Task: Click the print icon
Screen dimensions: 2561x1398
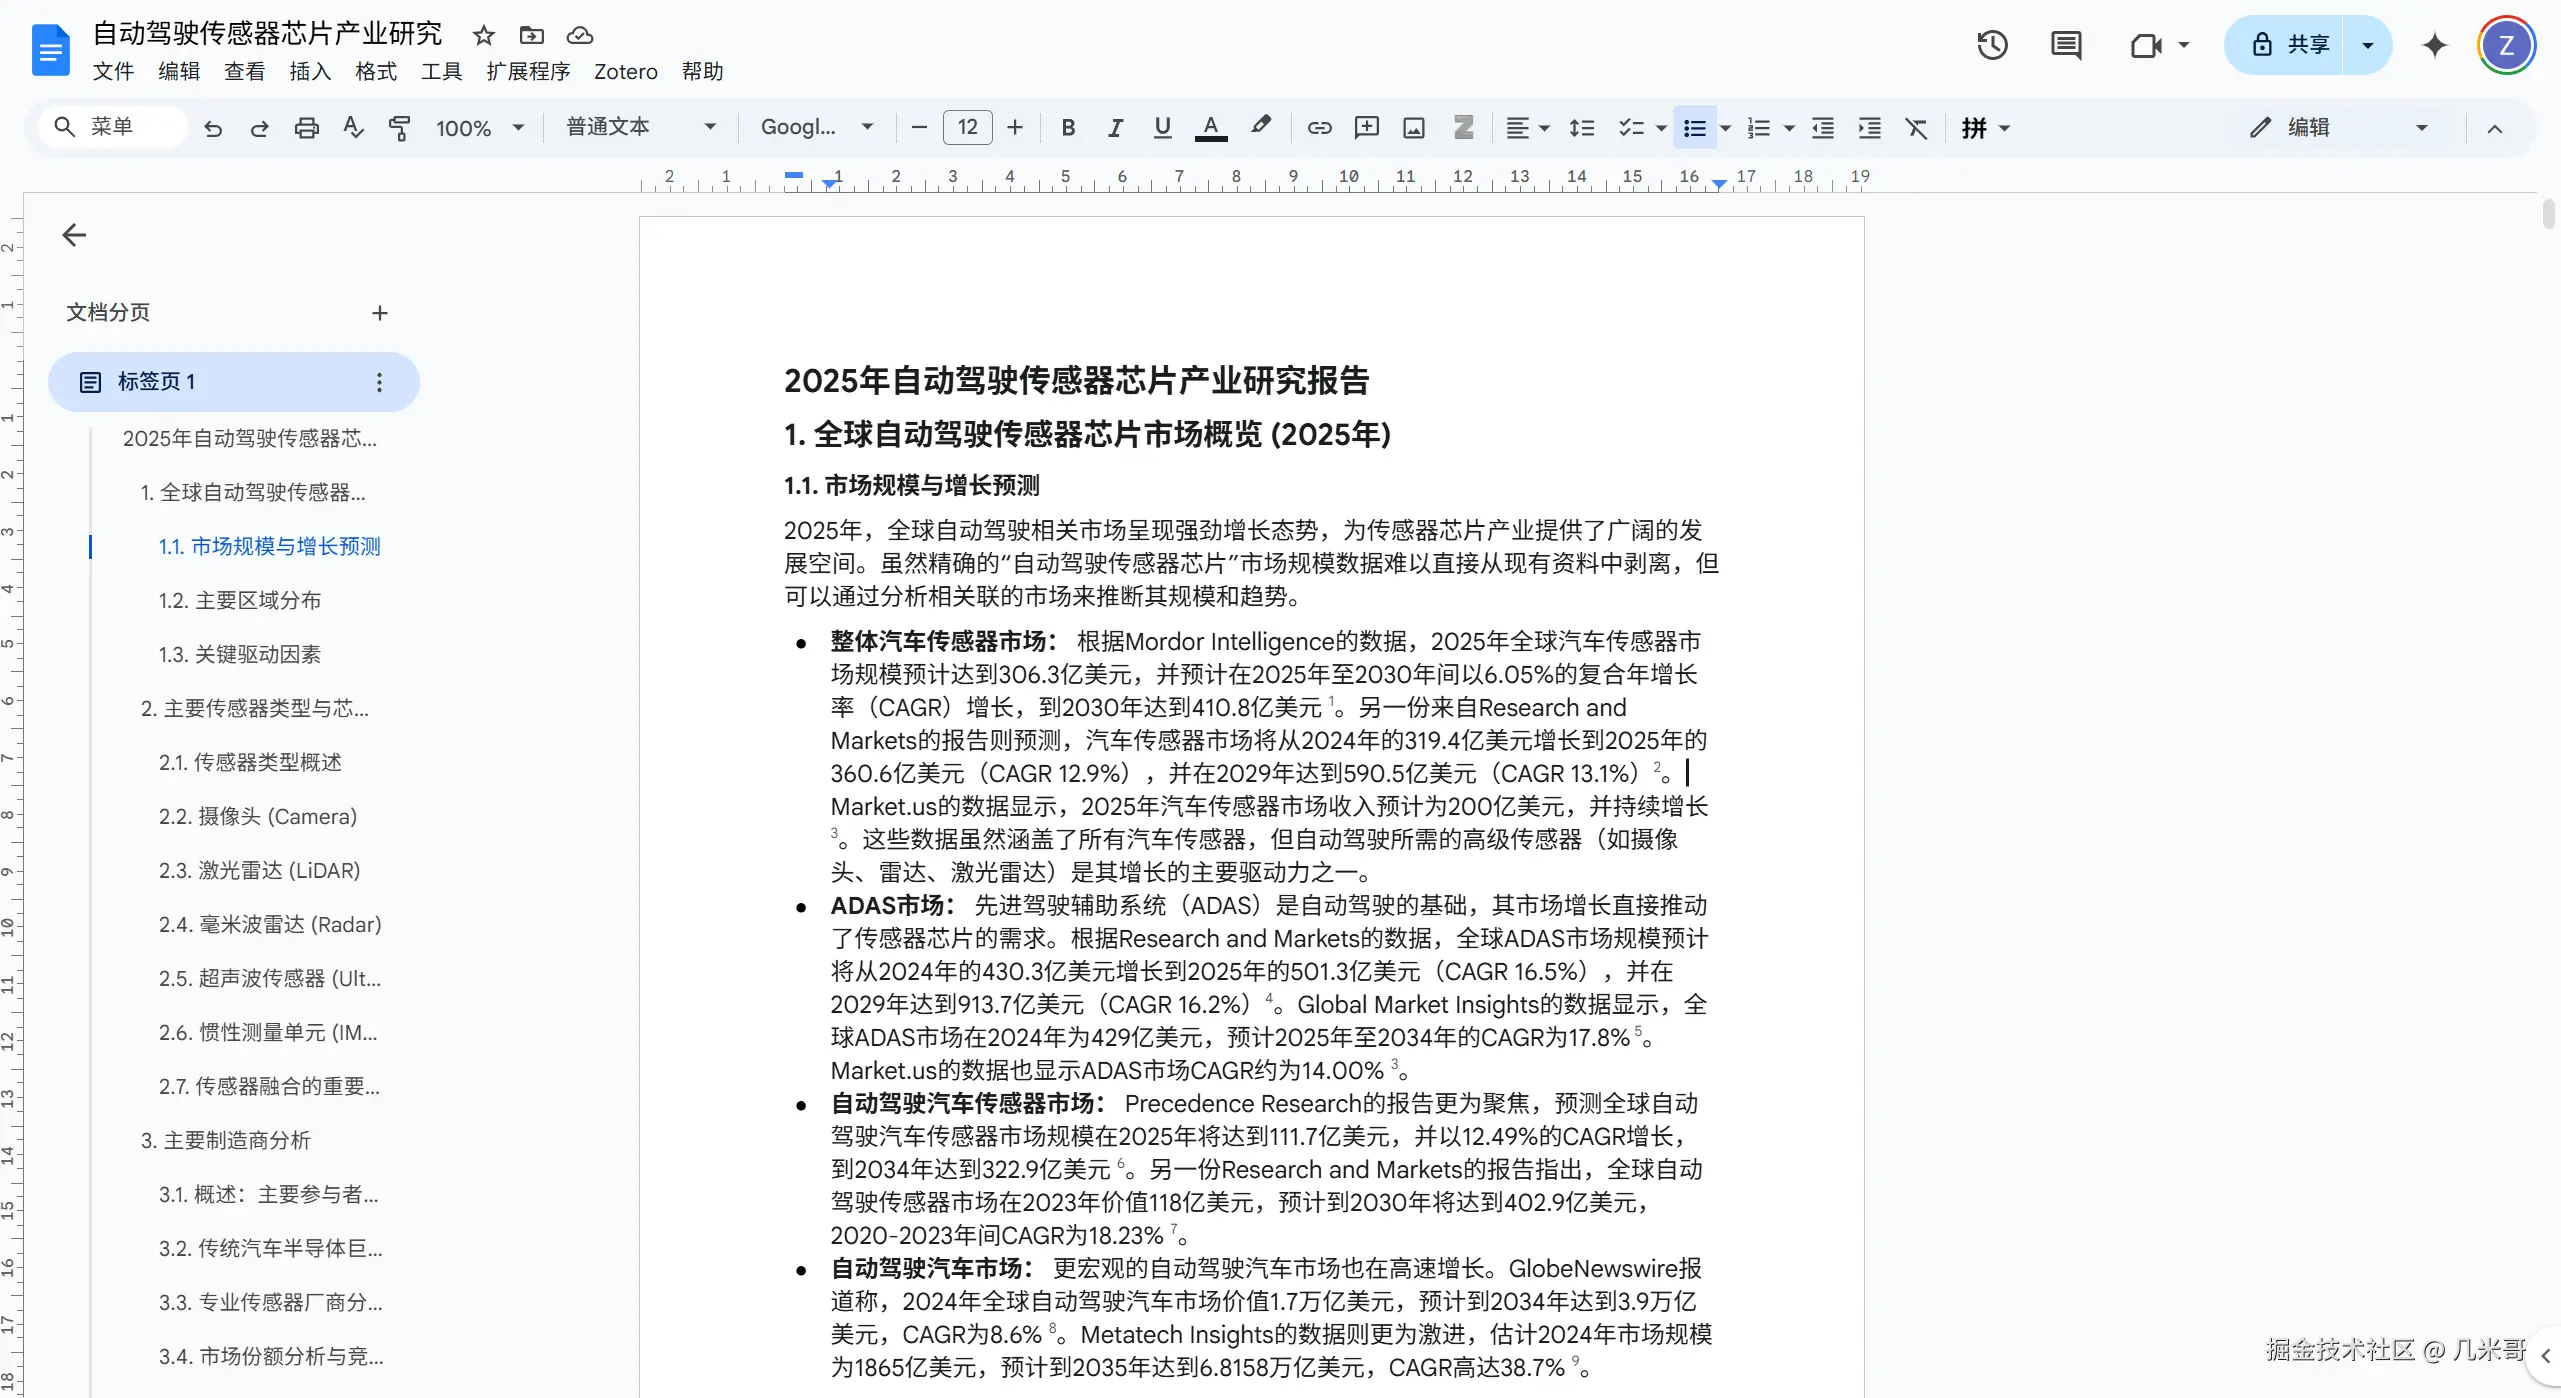Action: (x=306, y=127)
